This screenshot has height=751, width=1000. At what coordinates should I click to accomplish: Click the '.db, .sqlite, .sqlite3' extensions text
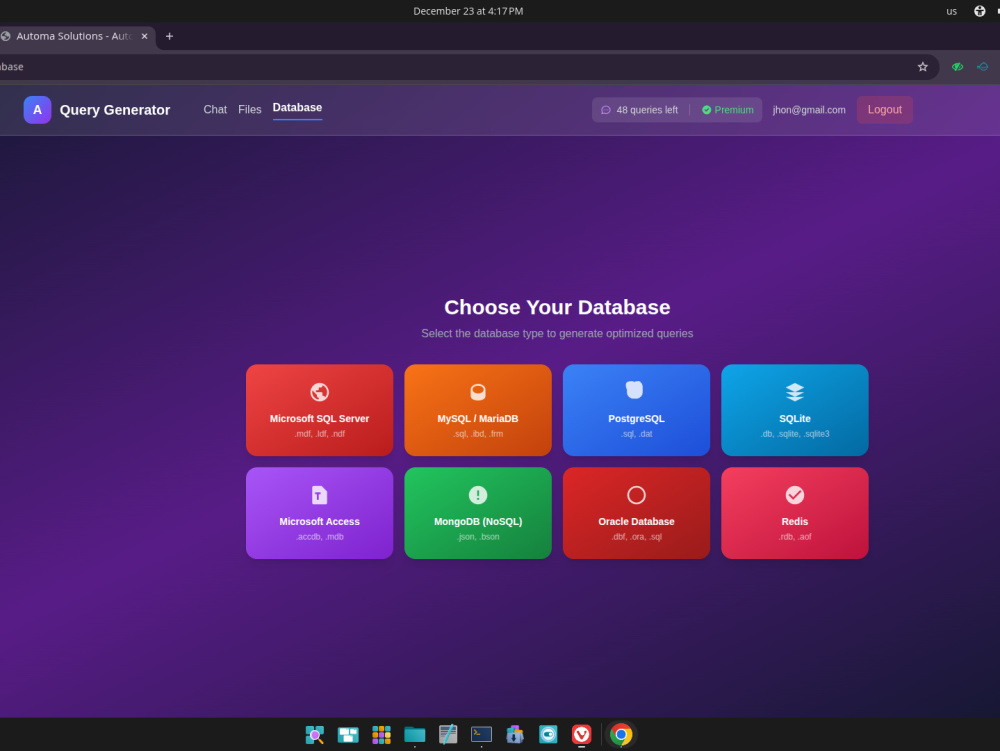(795, 434)
